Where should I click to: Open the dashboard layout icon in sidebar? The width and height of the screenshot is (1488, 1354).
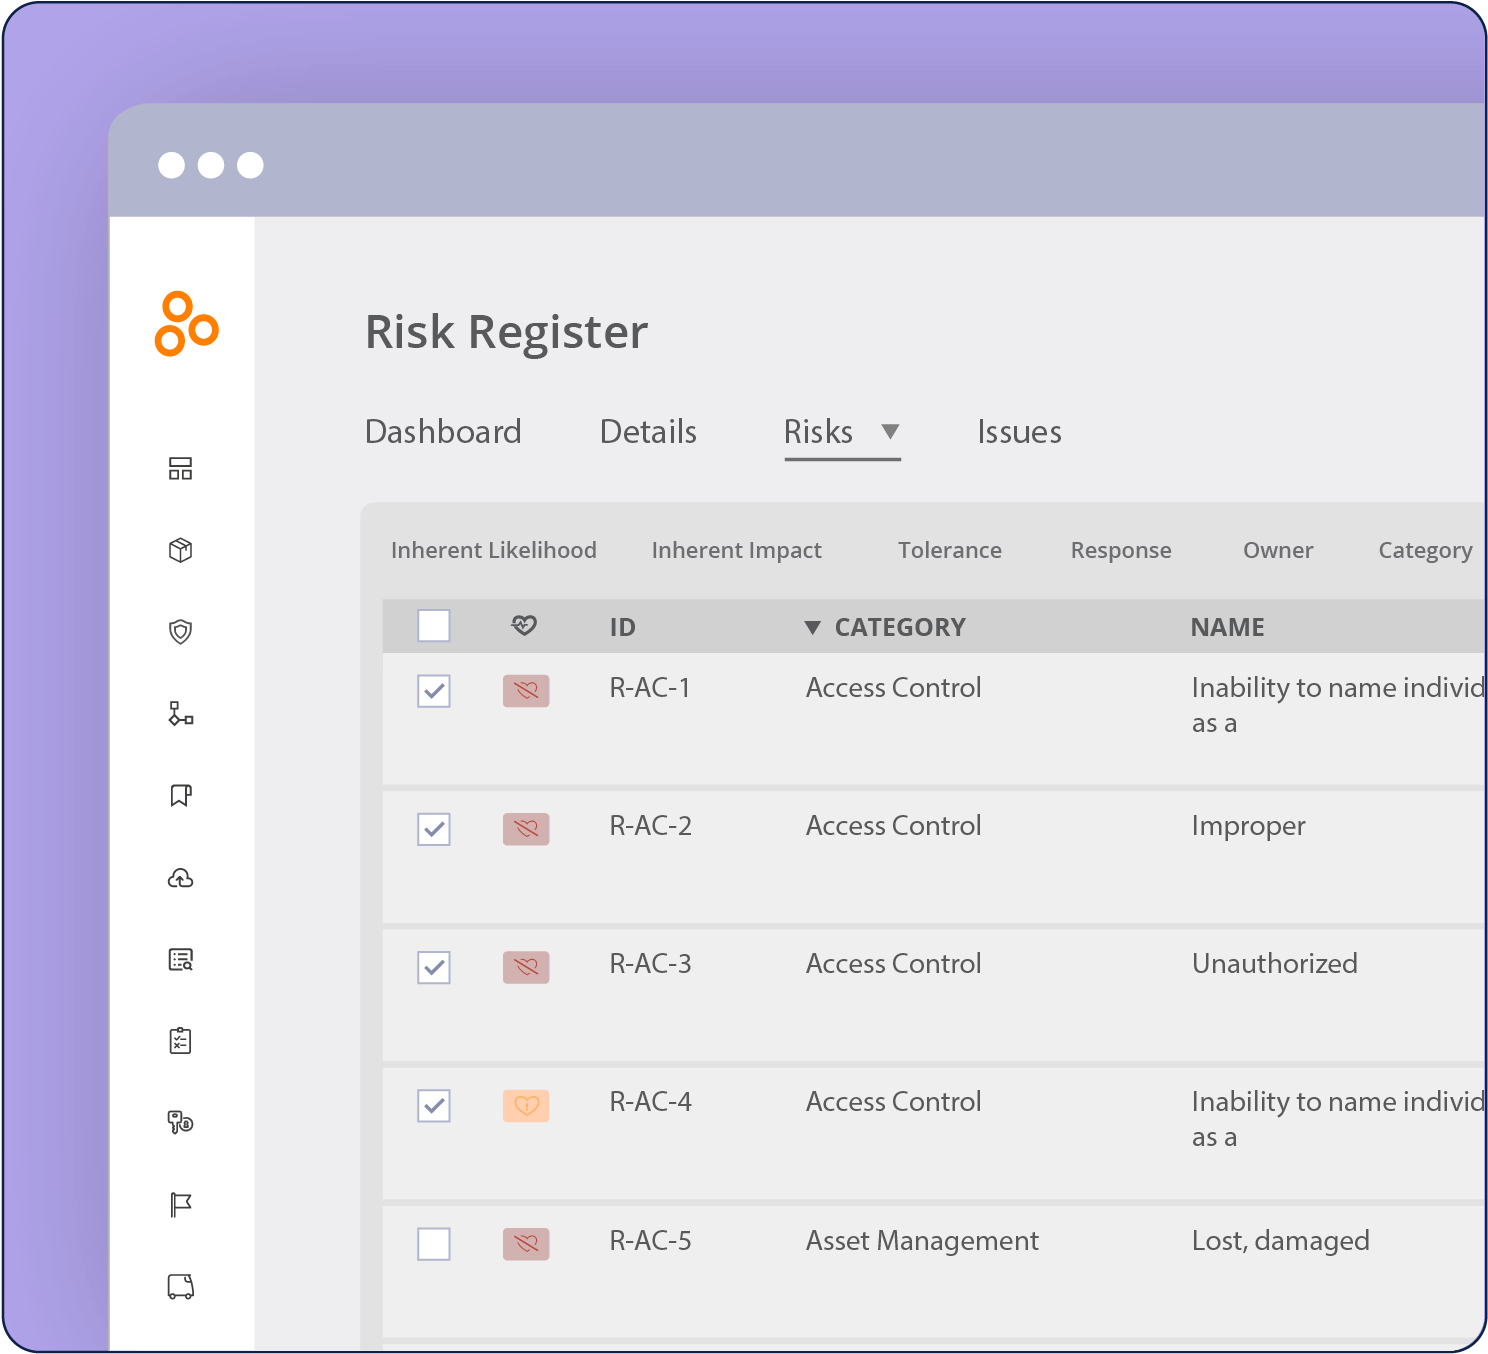point(180,468)
